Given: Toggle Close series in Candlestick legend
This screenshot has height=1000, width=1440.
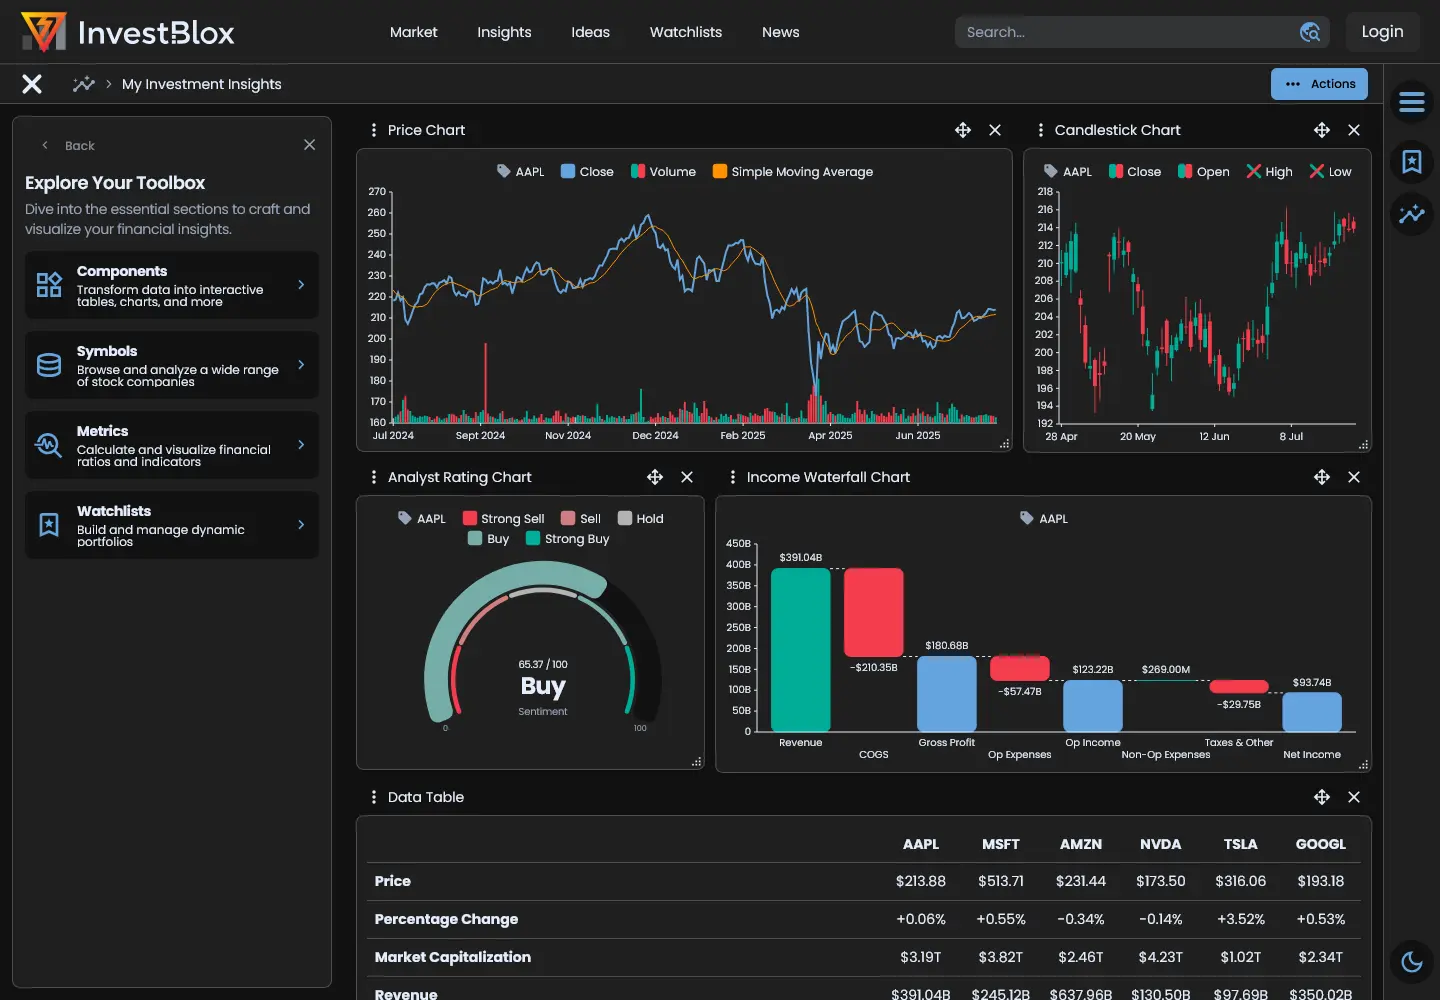Looking at the screenshot, I should pyautogui.click(x=1135, y=172).
